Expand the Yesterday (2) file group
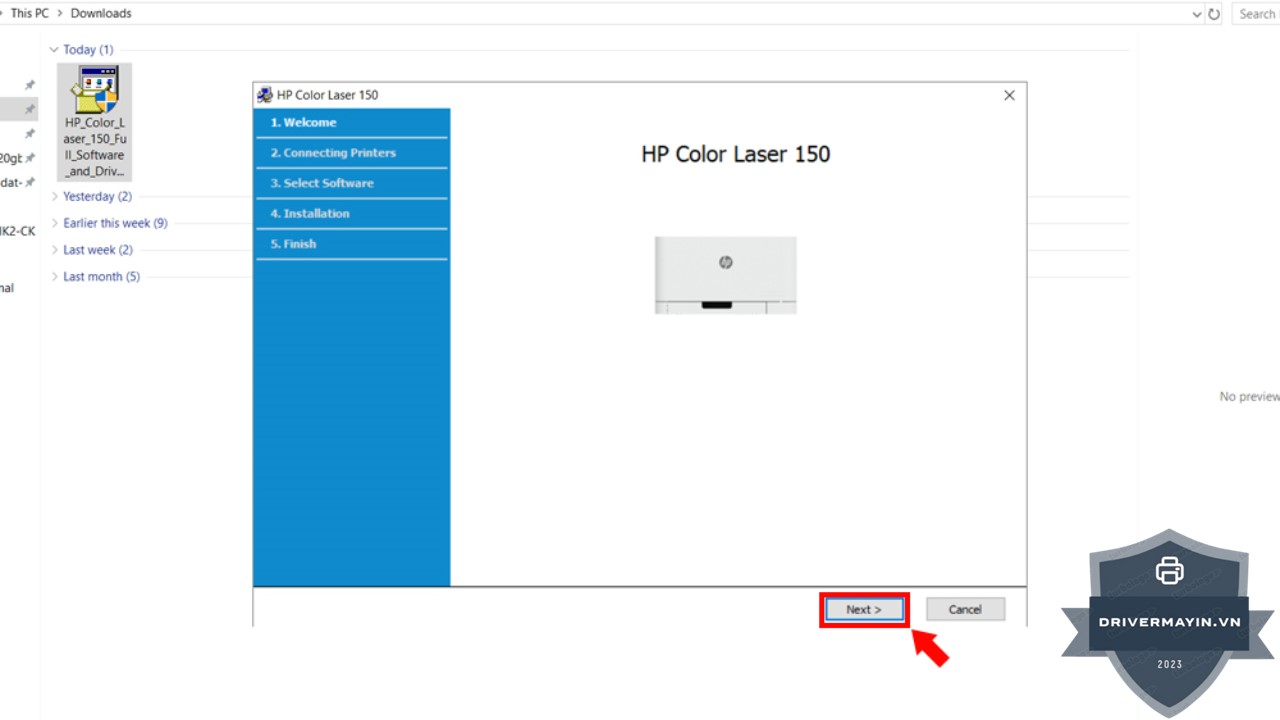The height and width of the screenshot is (720, 1280). [x=54, y=197]
